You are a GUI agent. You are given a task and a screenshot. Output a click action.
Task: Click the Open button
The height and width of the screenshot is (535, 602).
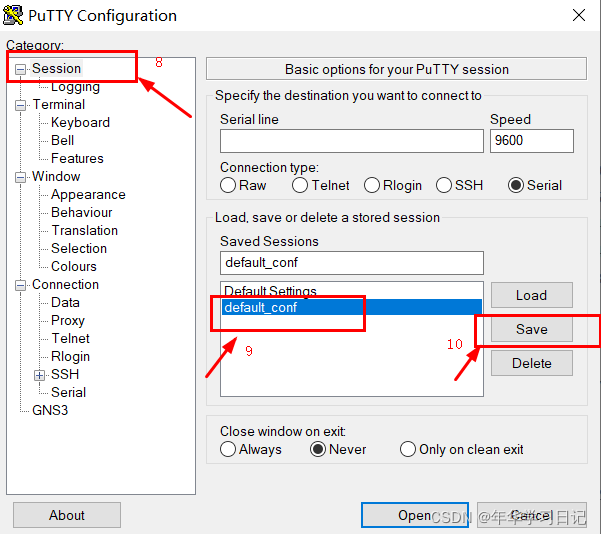pyautogui.click(x=415, y=515)
